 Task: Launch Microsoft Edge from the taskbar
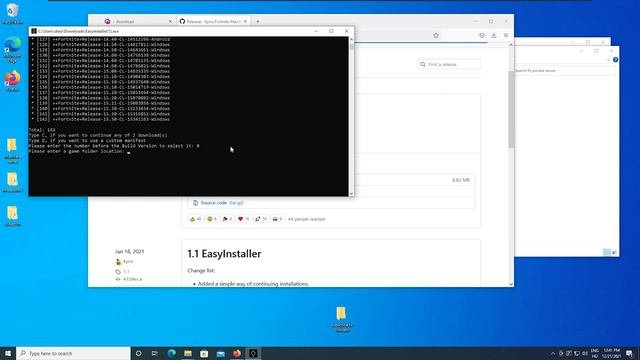click(x=171, y=353)
